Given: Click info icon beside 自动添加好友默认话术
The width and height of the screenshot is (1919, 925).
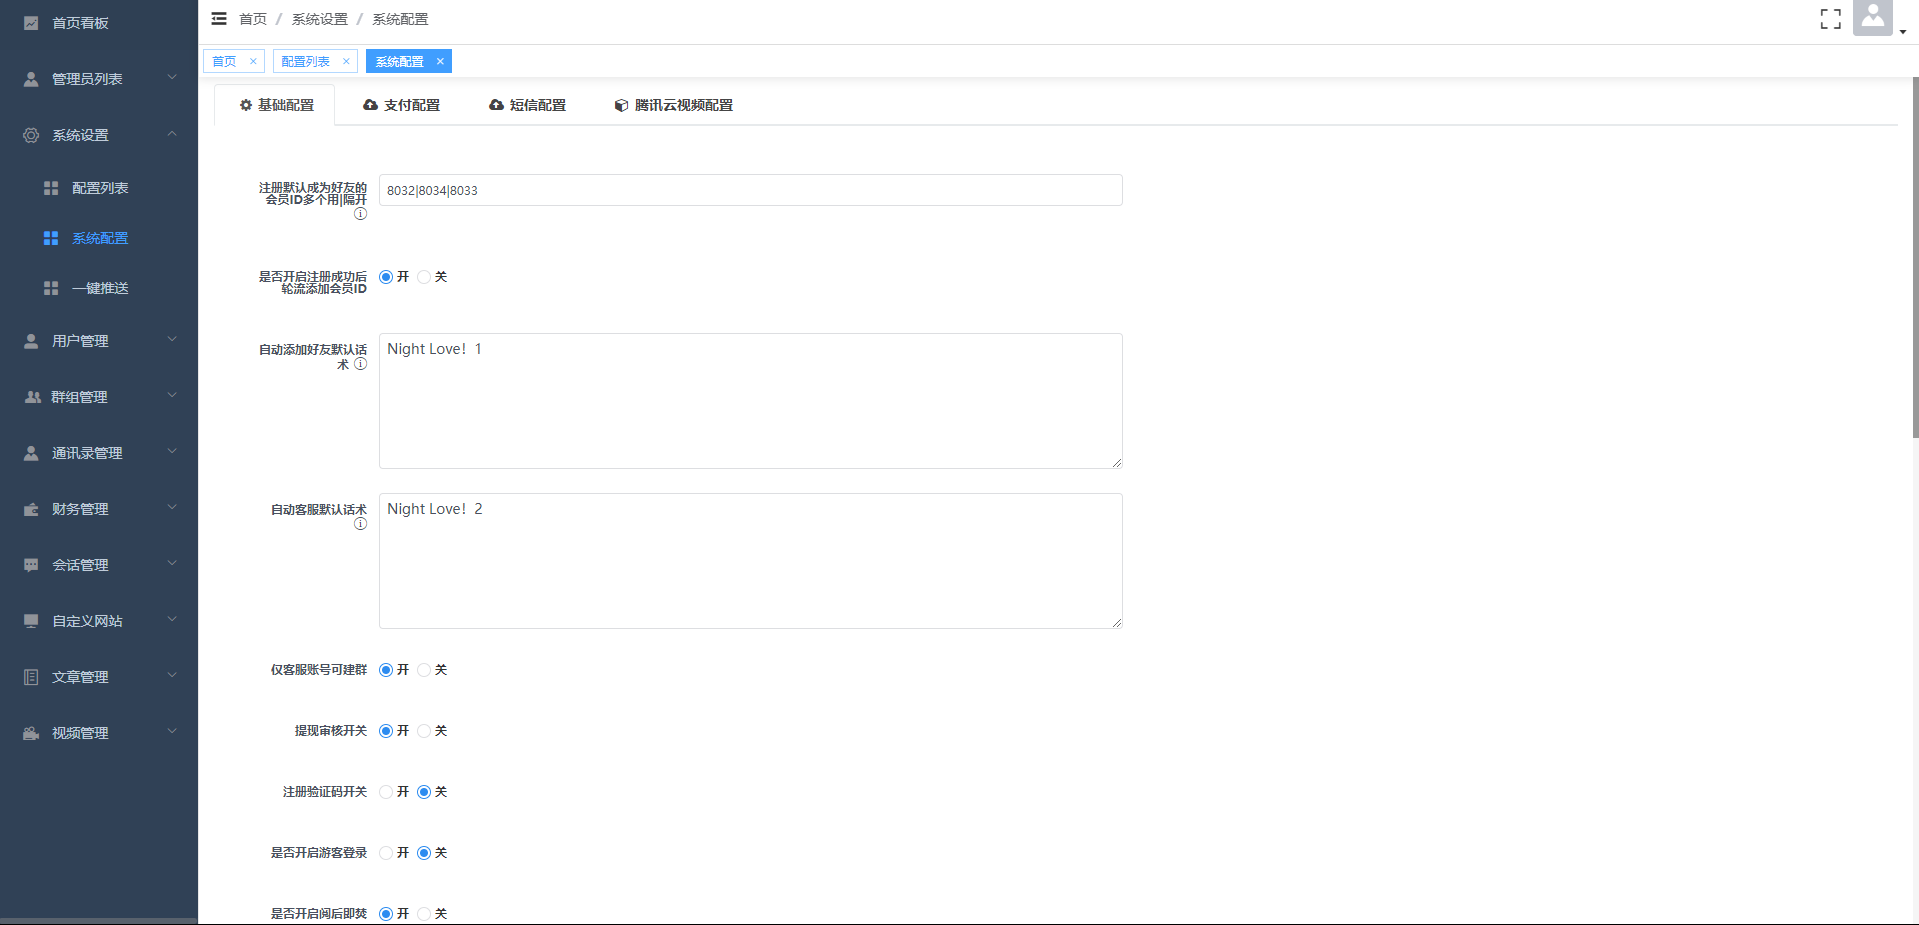Looking at the screenshot, I should coord(361,364).
